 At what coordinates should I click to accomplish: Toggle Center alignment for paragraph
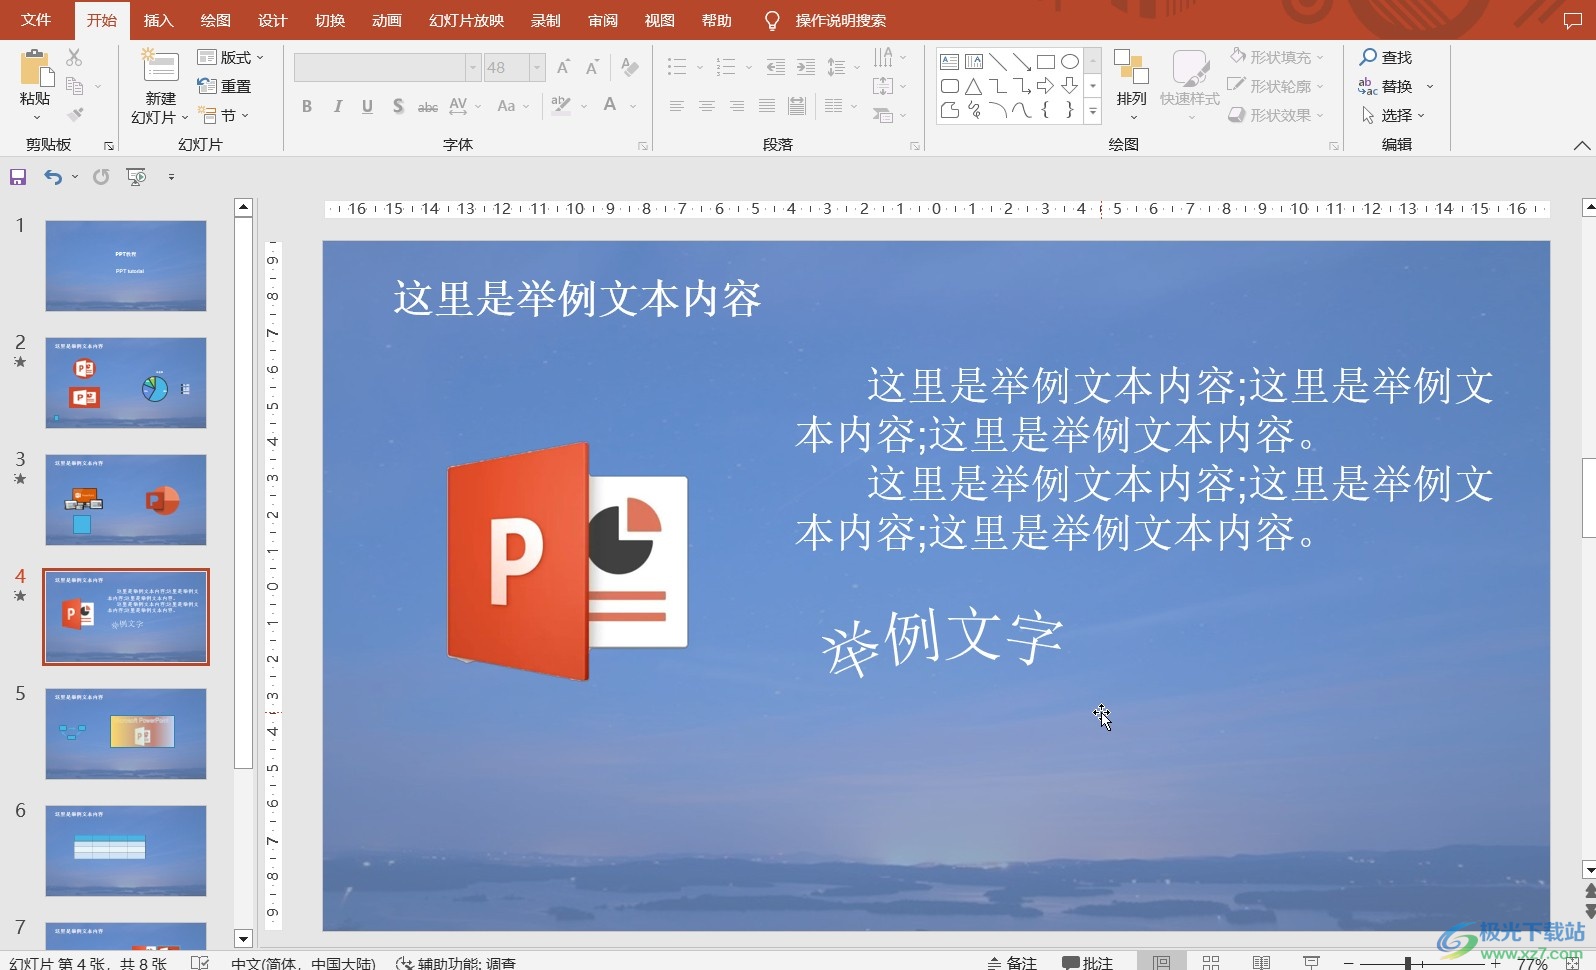pos(707,106)
